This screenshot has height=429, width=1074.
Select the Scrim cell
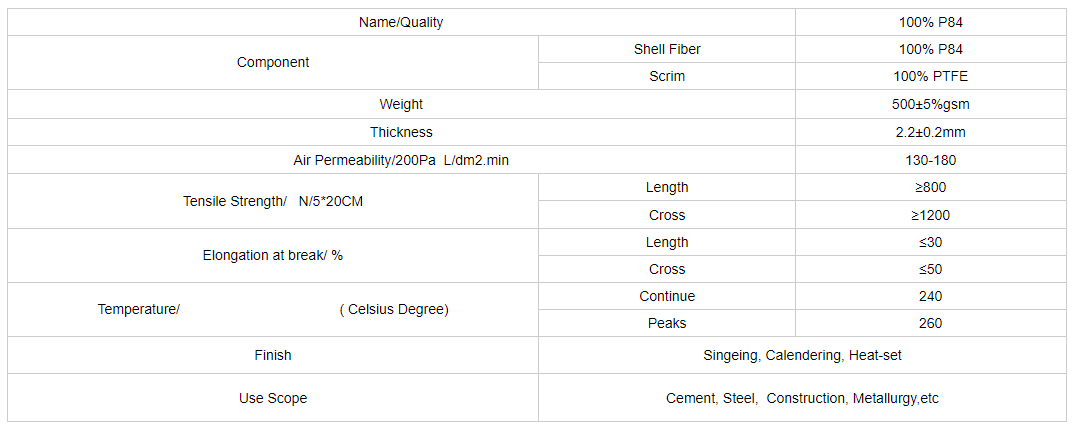(x=666, y=76)
